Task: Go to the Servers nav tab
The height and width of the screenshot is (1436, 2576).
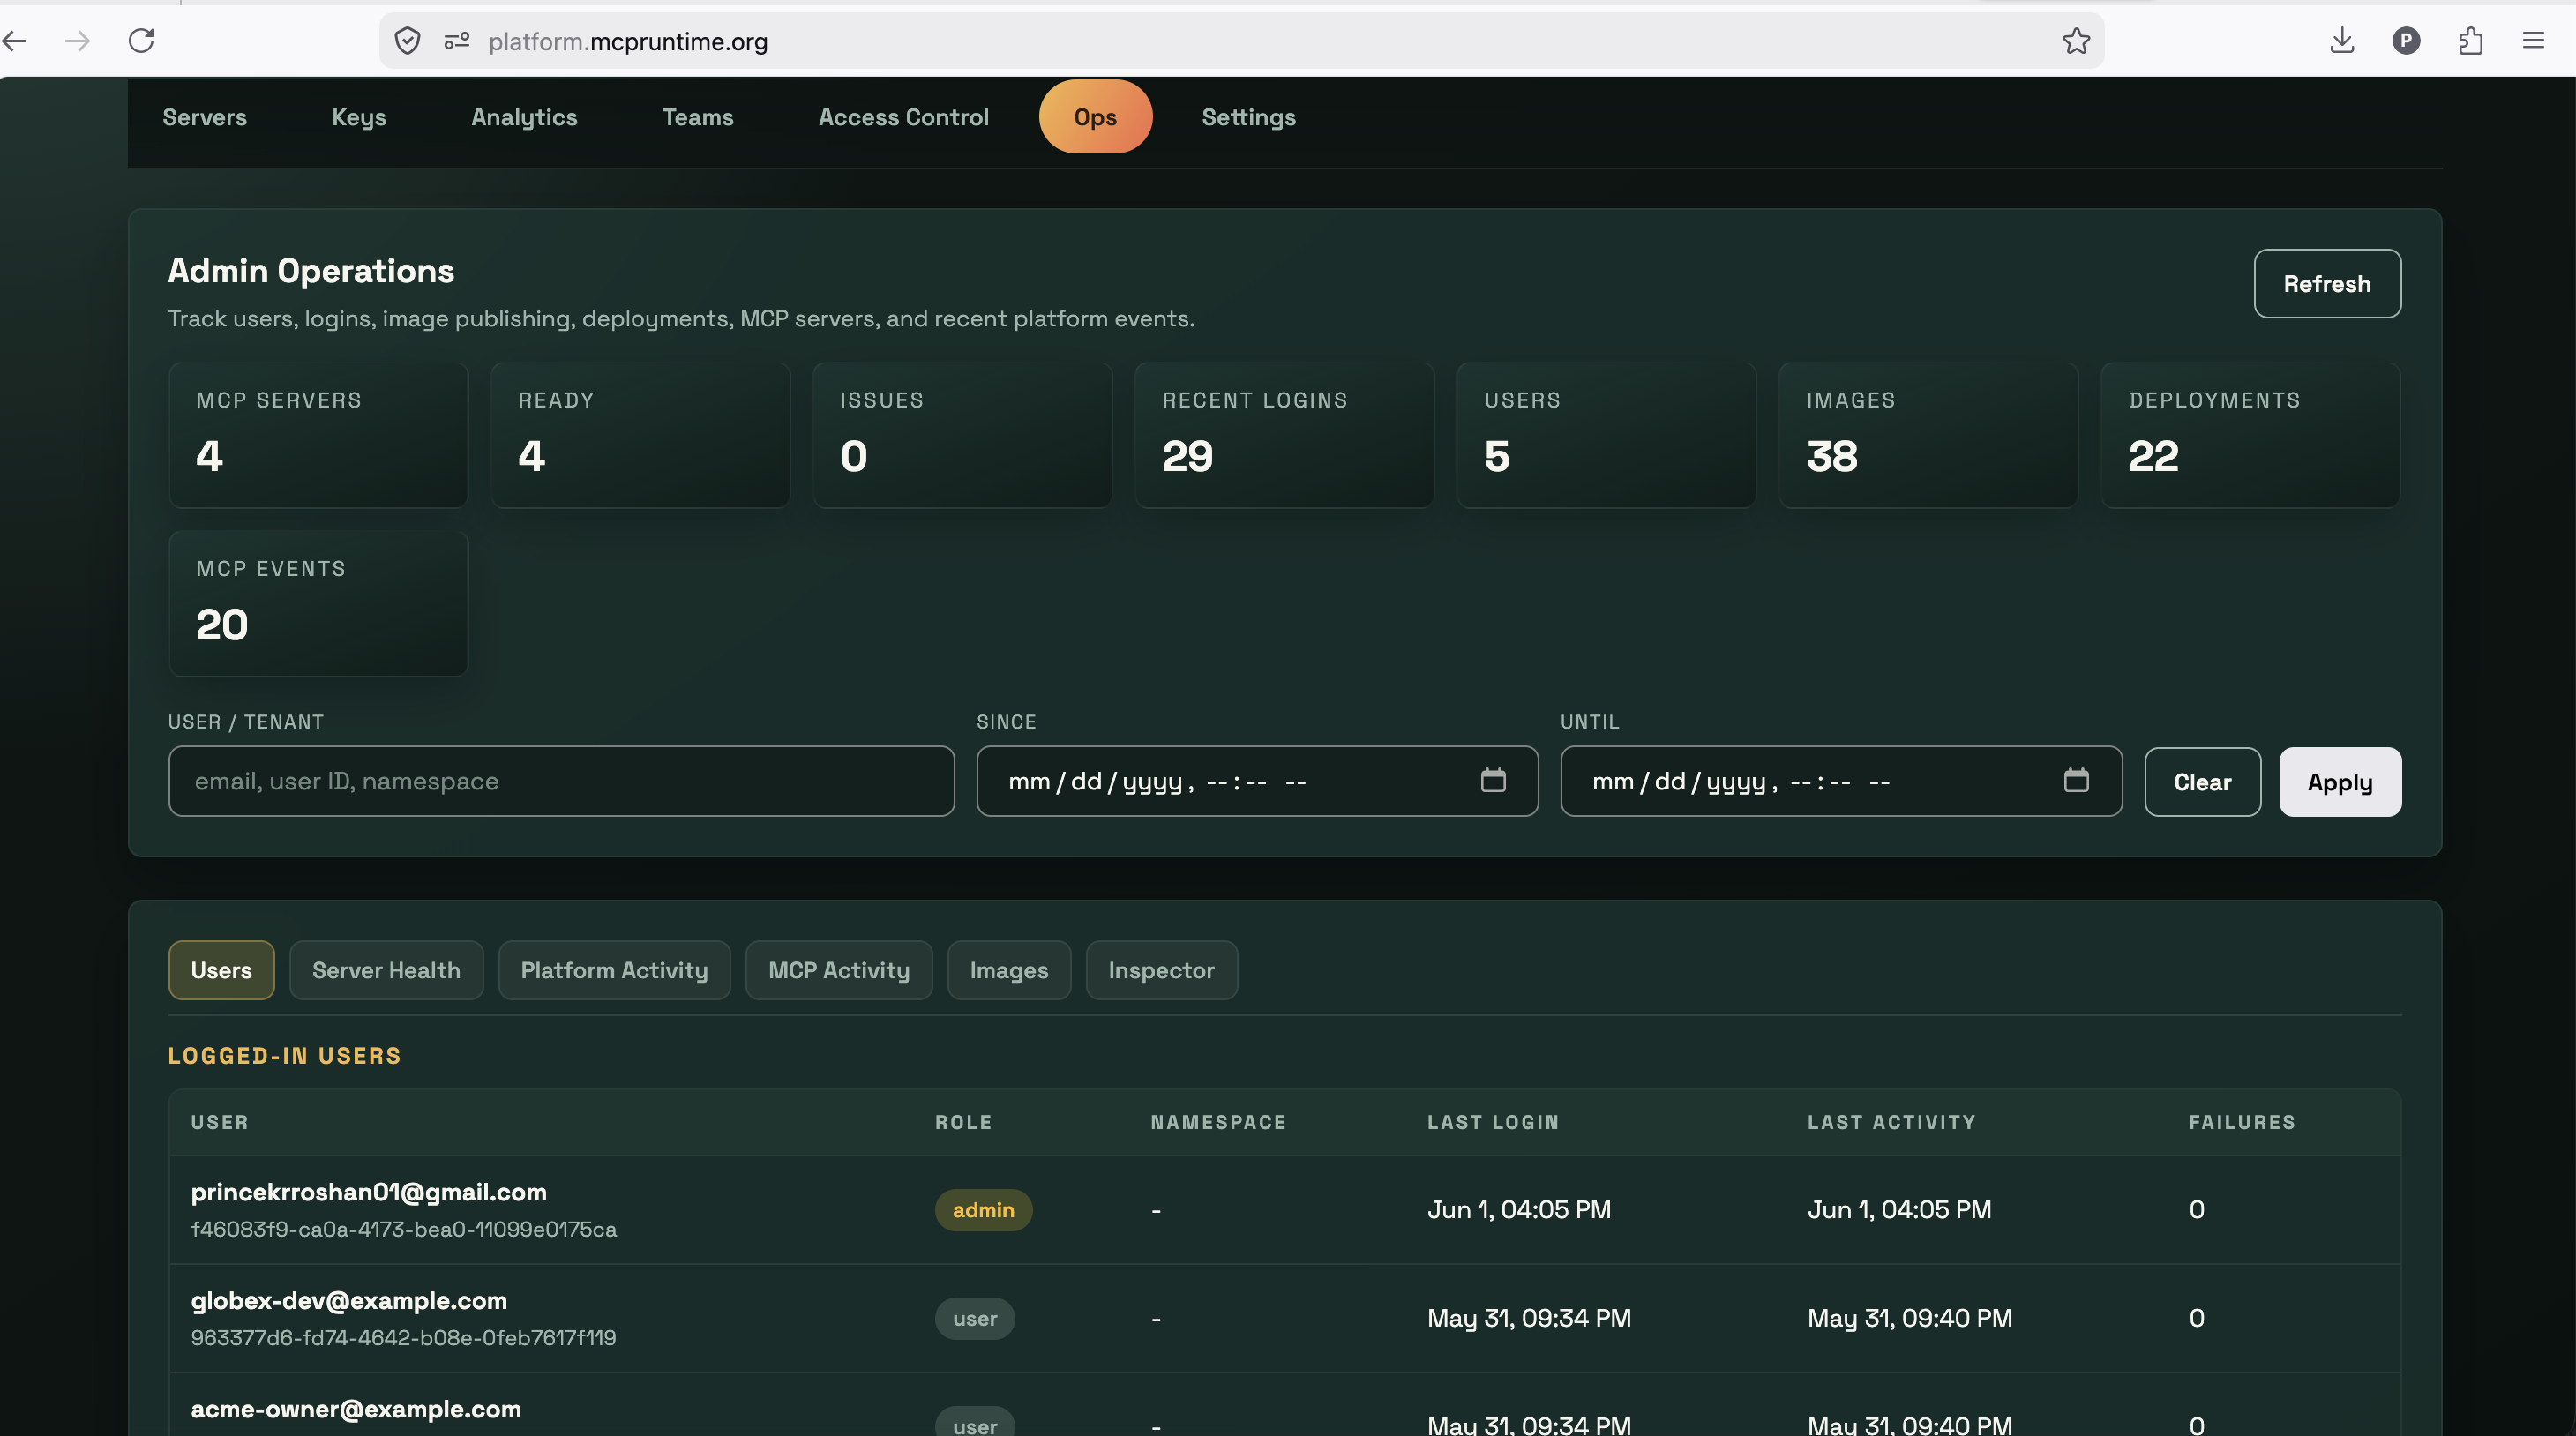Action: coord(204,117)
